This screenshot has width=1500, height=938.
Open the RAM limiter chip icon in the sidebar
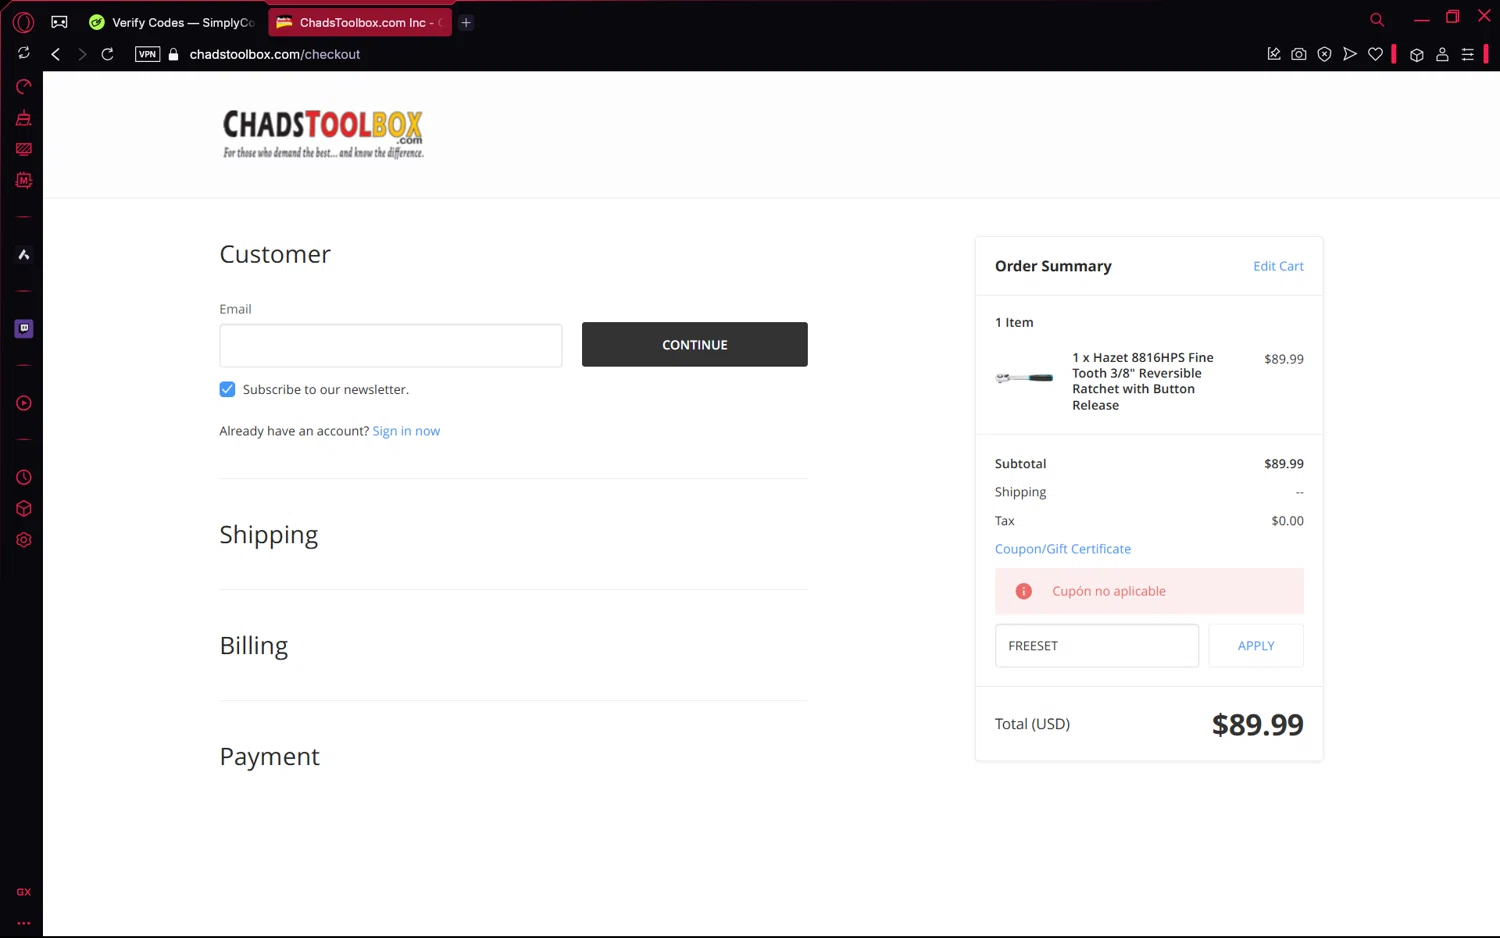click(x=24, y=181)
